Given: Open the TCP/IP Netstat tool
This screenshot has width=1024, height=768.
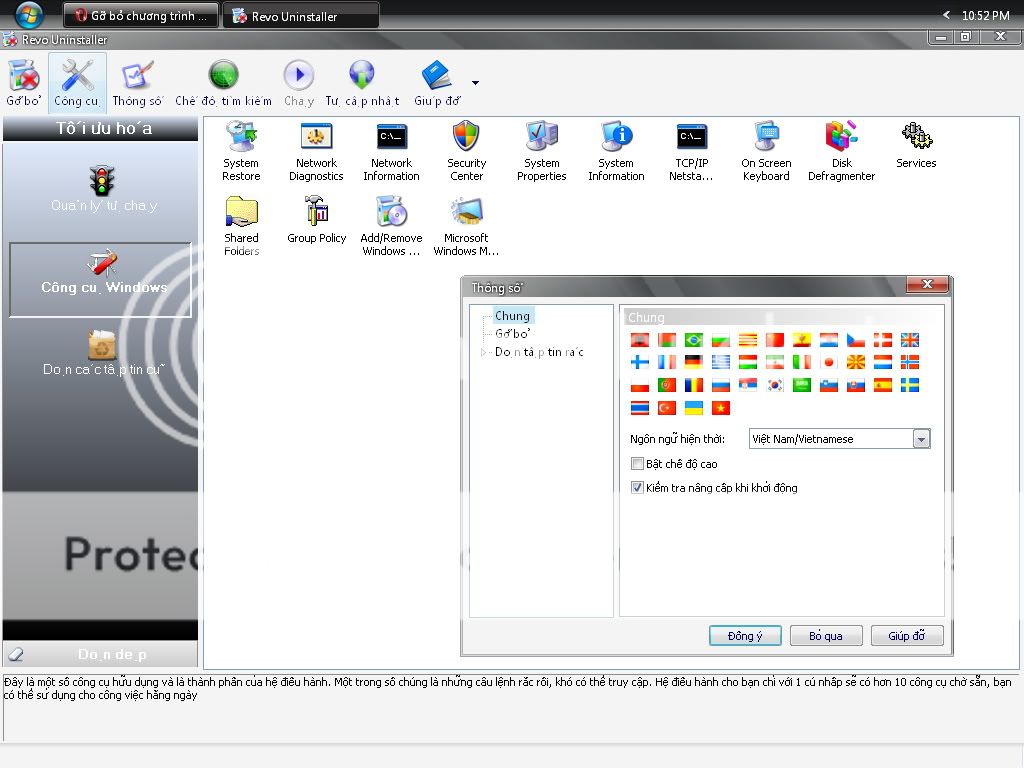Looking at the screenshot, I should tap(691, 138).
